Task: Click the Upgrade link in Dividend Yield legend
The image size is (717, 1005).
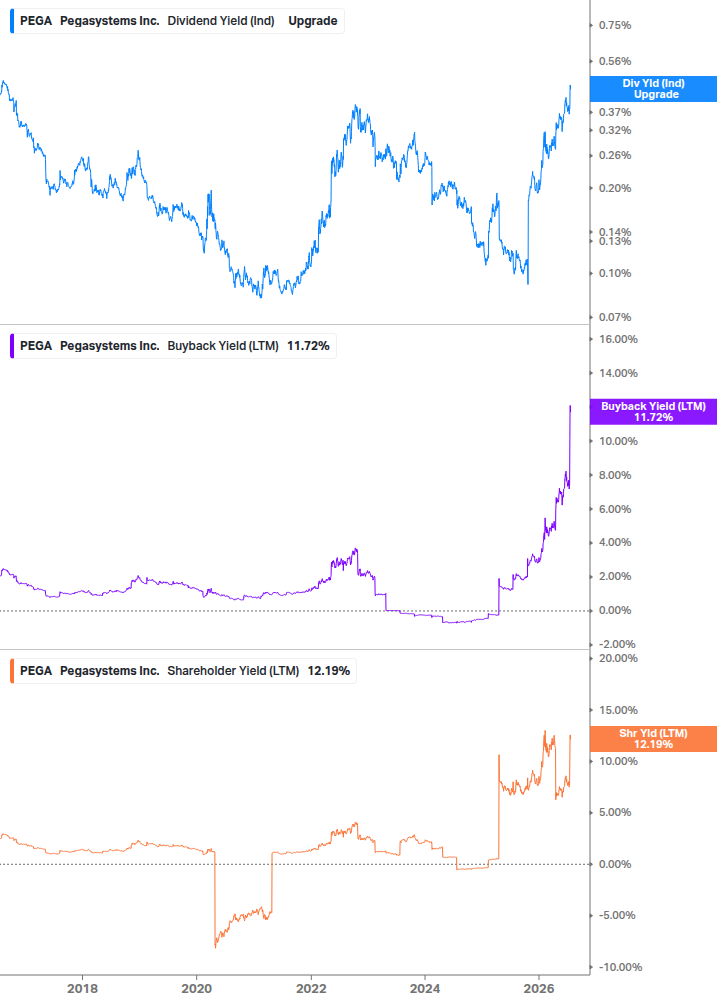Action: tap(313, 21)
